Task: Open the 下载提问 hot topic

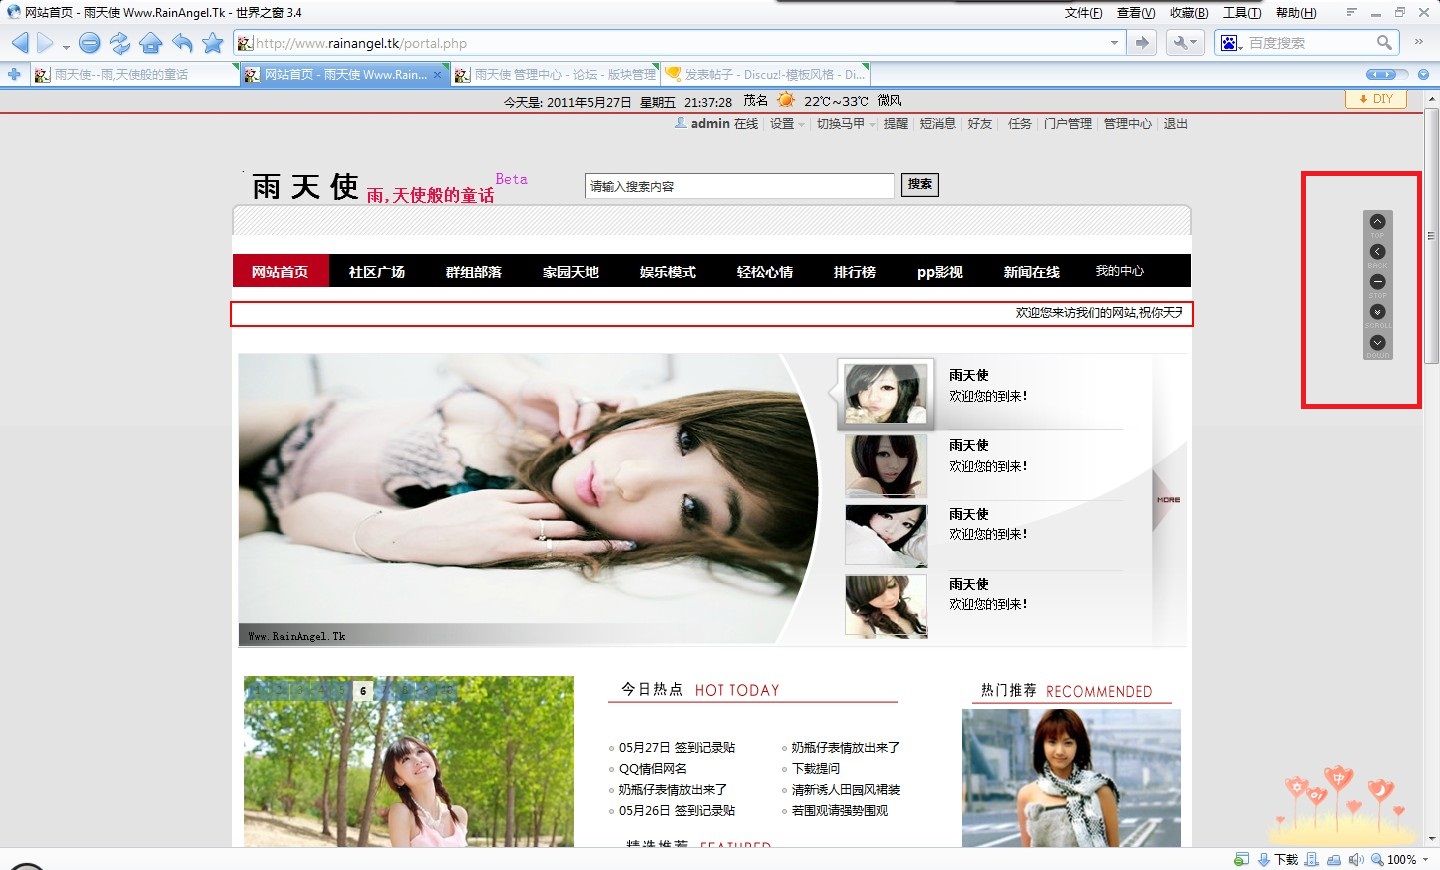Action: pos(816,769)
